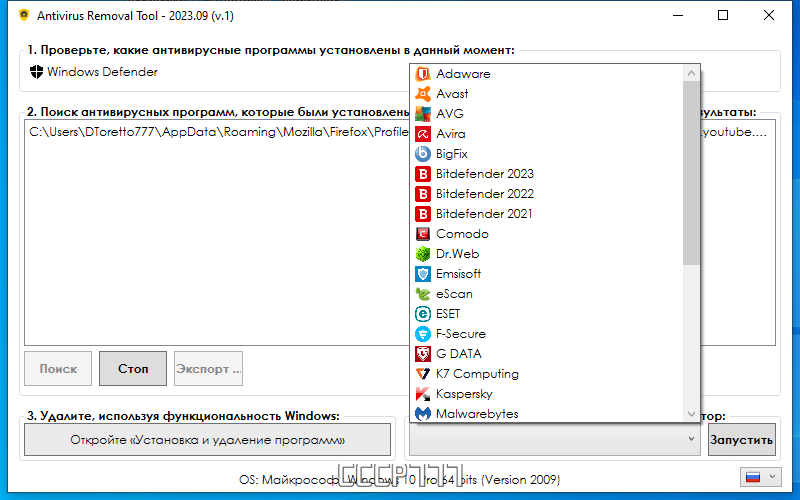
Task: Choose Avast in the dropdown list
Action: 546,94
